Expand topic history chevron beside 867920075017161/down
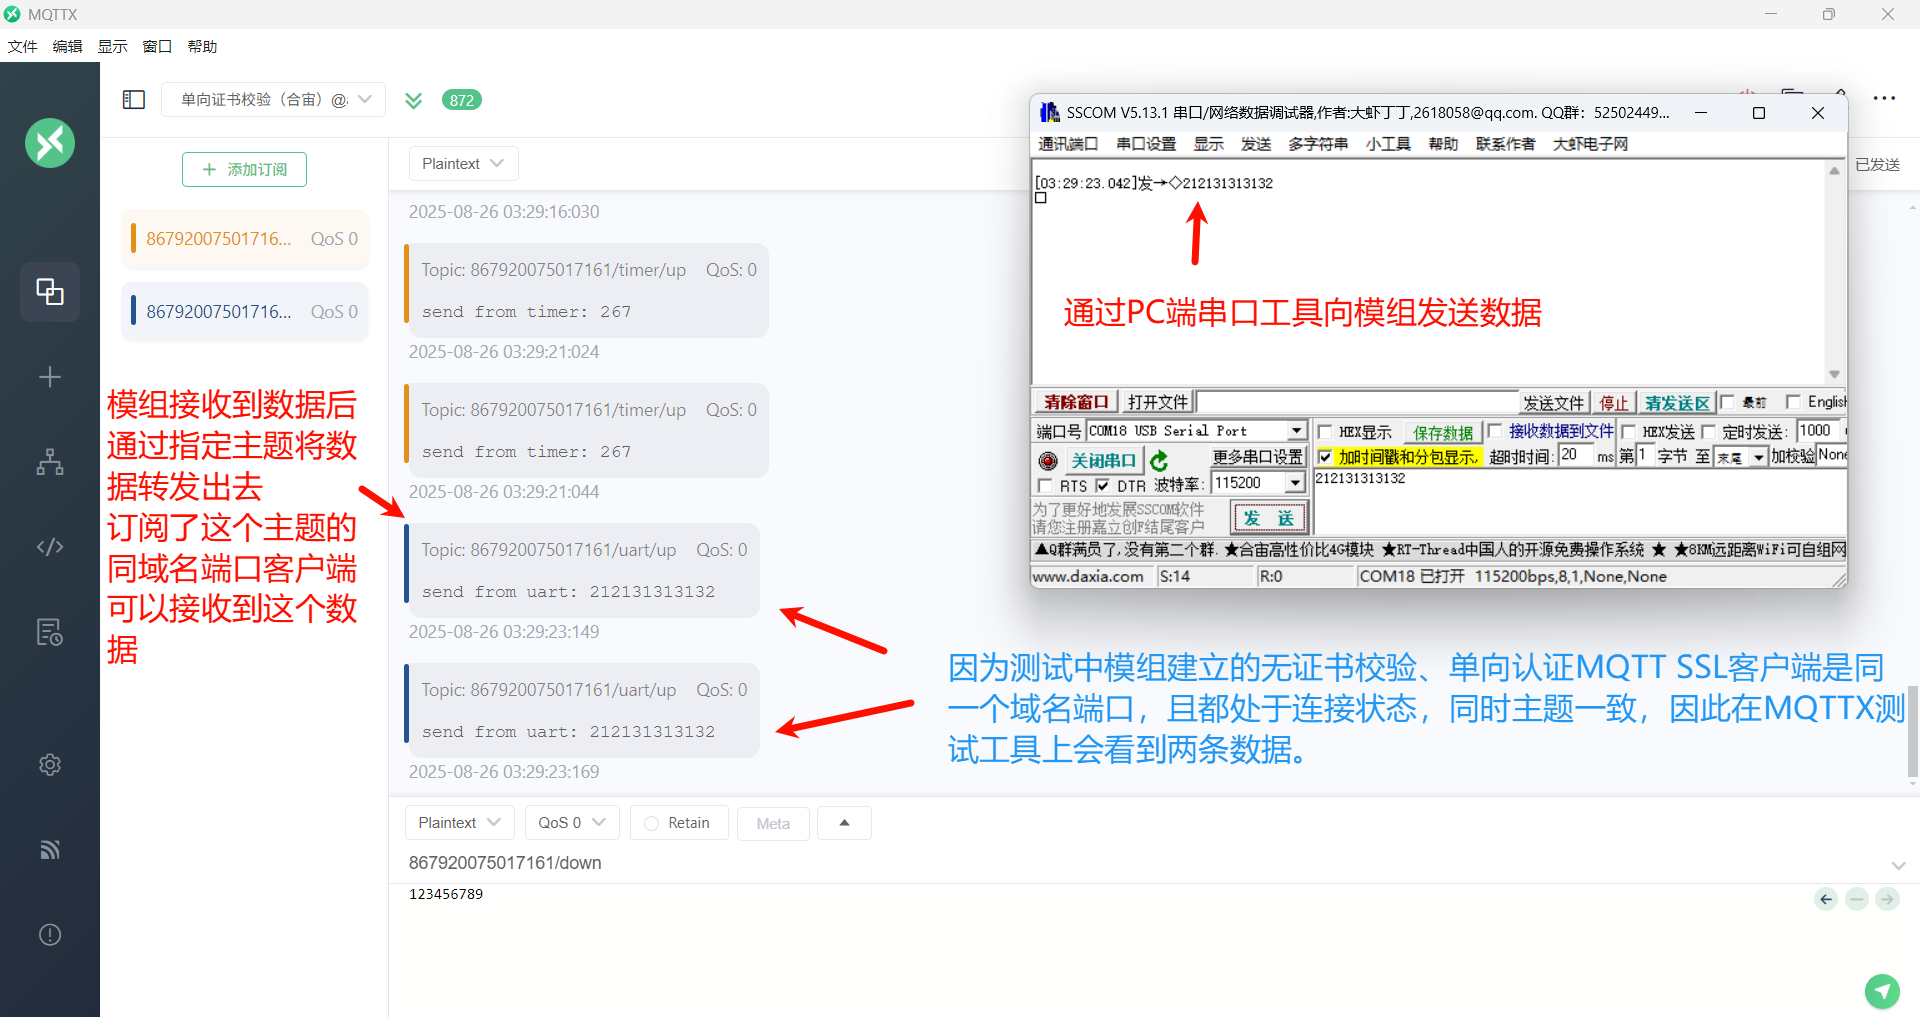 tap(1898, 866)
